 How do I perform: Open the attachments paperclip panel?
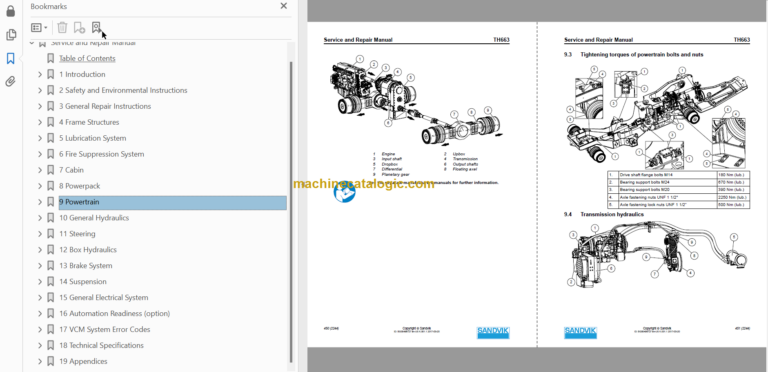click(x=11, y=81)
